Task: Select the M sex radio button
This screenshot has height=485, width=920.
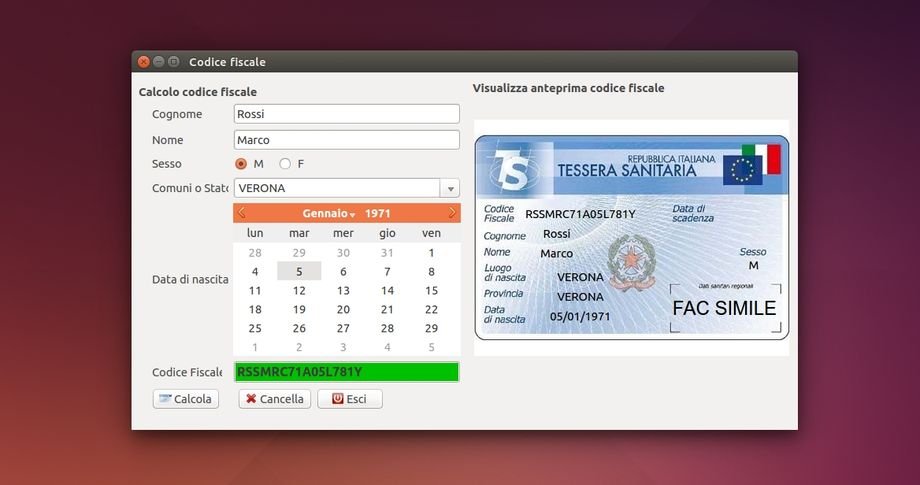Action: (x=241, y=164)
